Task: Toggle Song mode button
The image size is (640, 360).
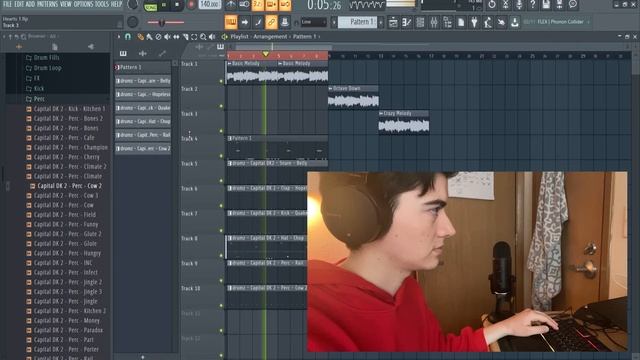Action: click(151, 6)
